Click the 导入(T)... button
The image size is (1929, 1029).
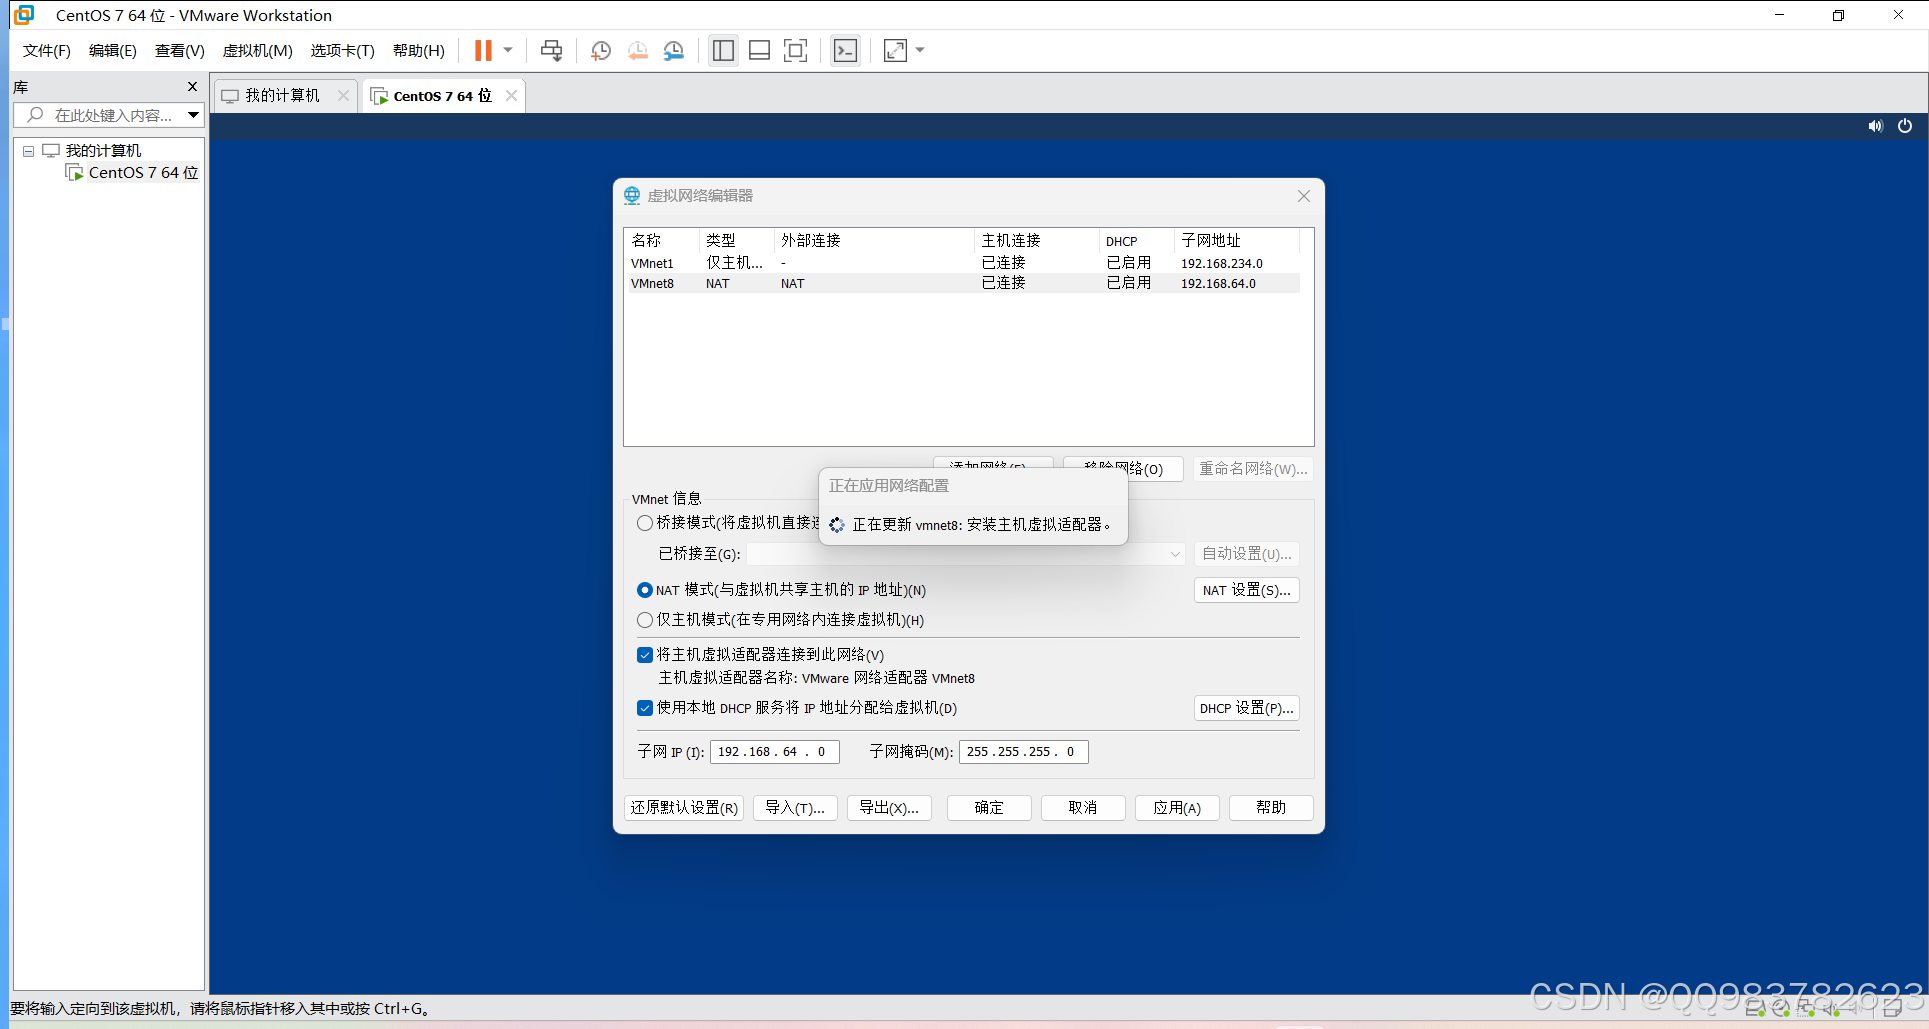pyautogui.click(x=795, y=808)
